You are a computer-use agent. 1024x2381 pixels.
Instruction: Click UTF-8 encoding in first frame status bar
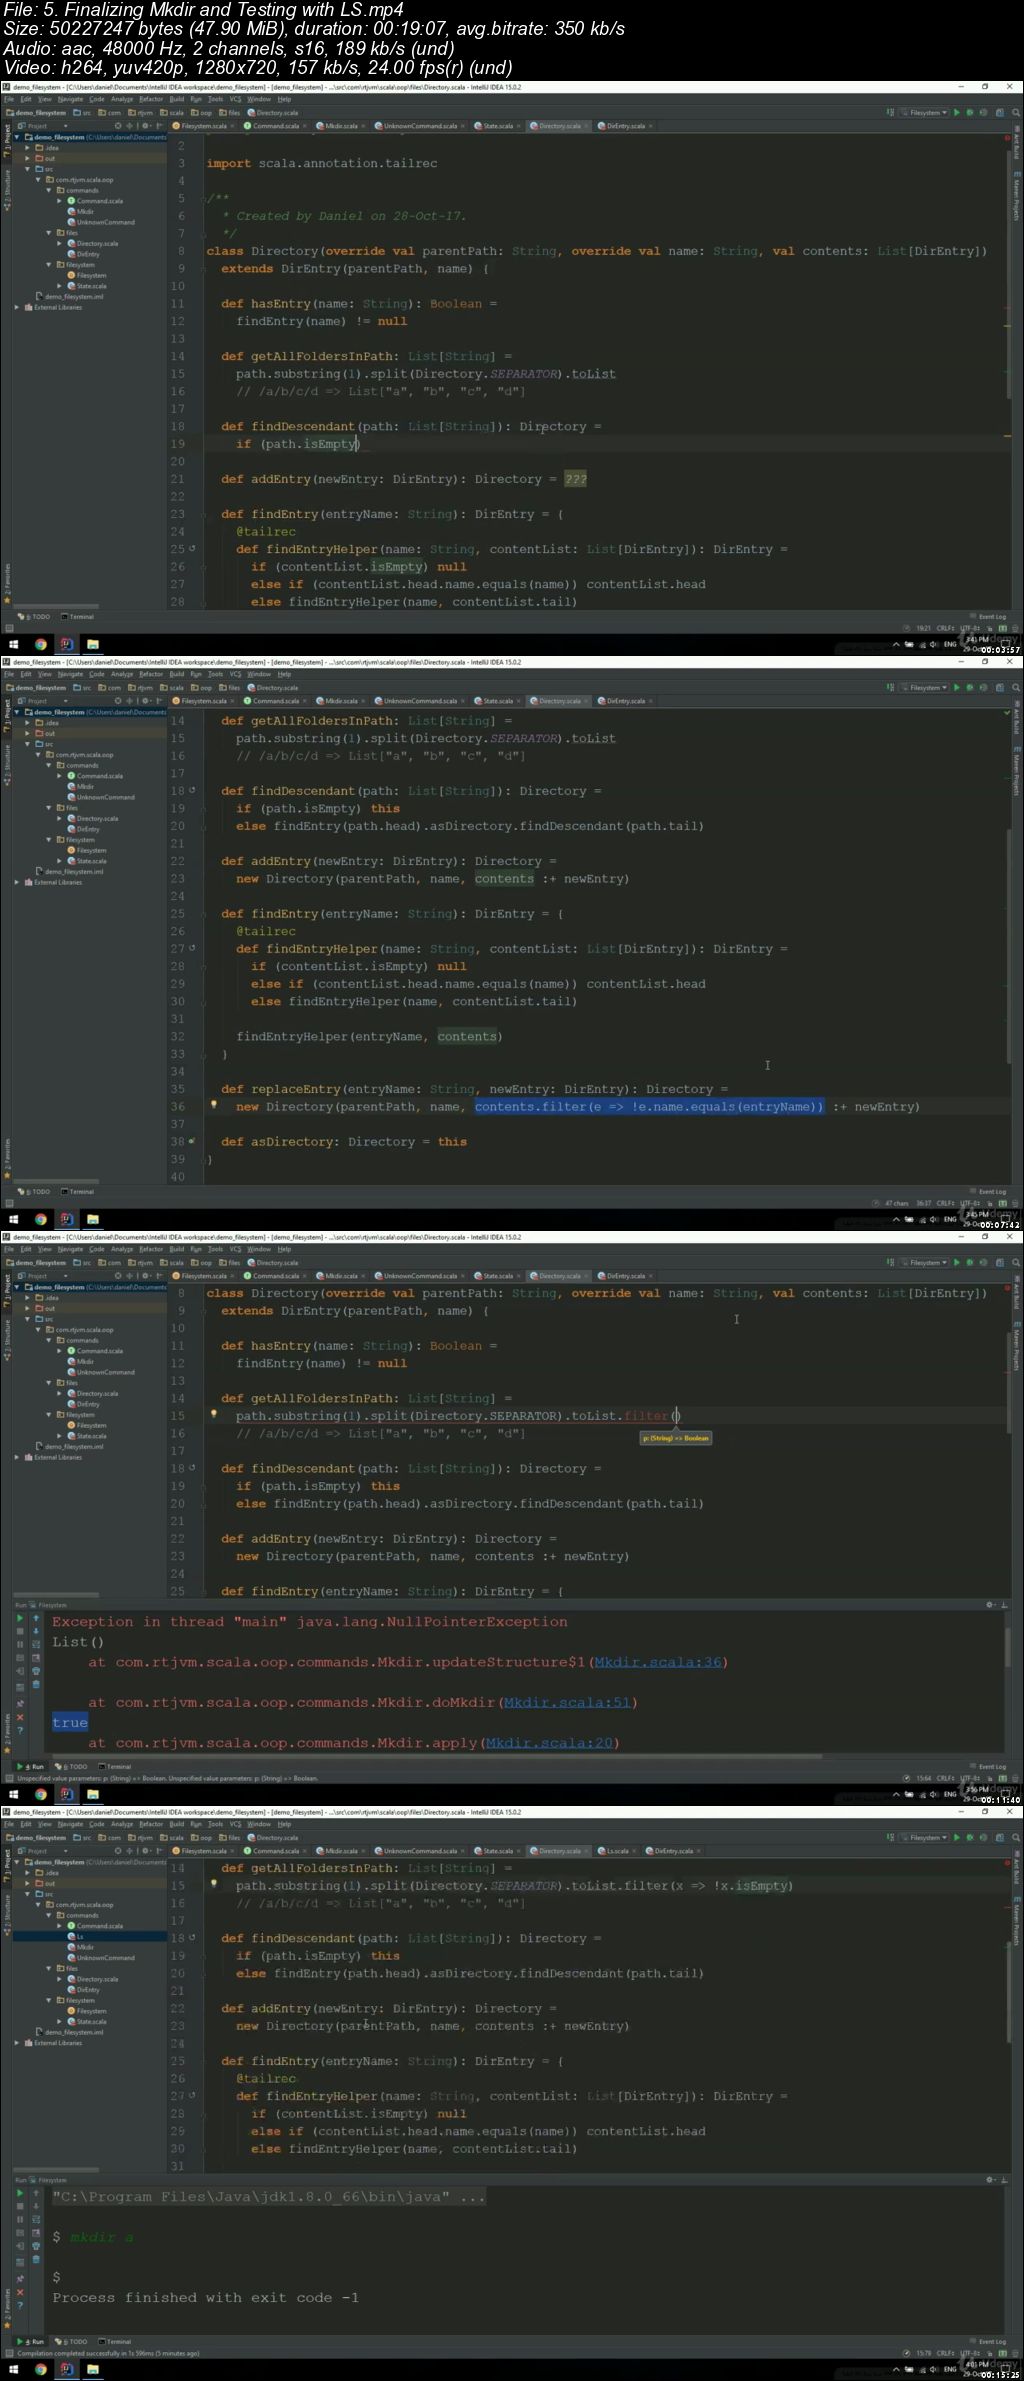[968, 628]
